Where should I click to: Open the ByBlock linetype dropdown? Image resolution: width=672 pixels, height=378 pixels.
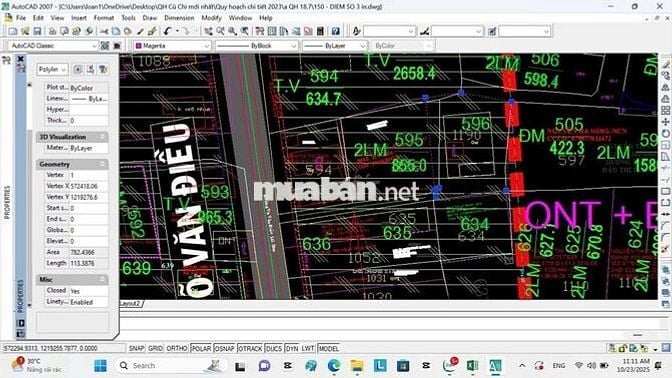click(x=257, y=45)
